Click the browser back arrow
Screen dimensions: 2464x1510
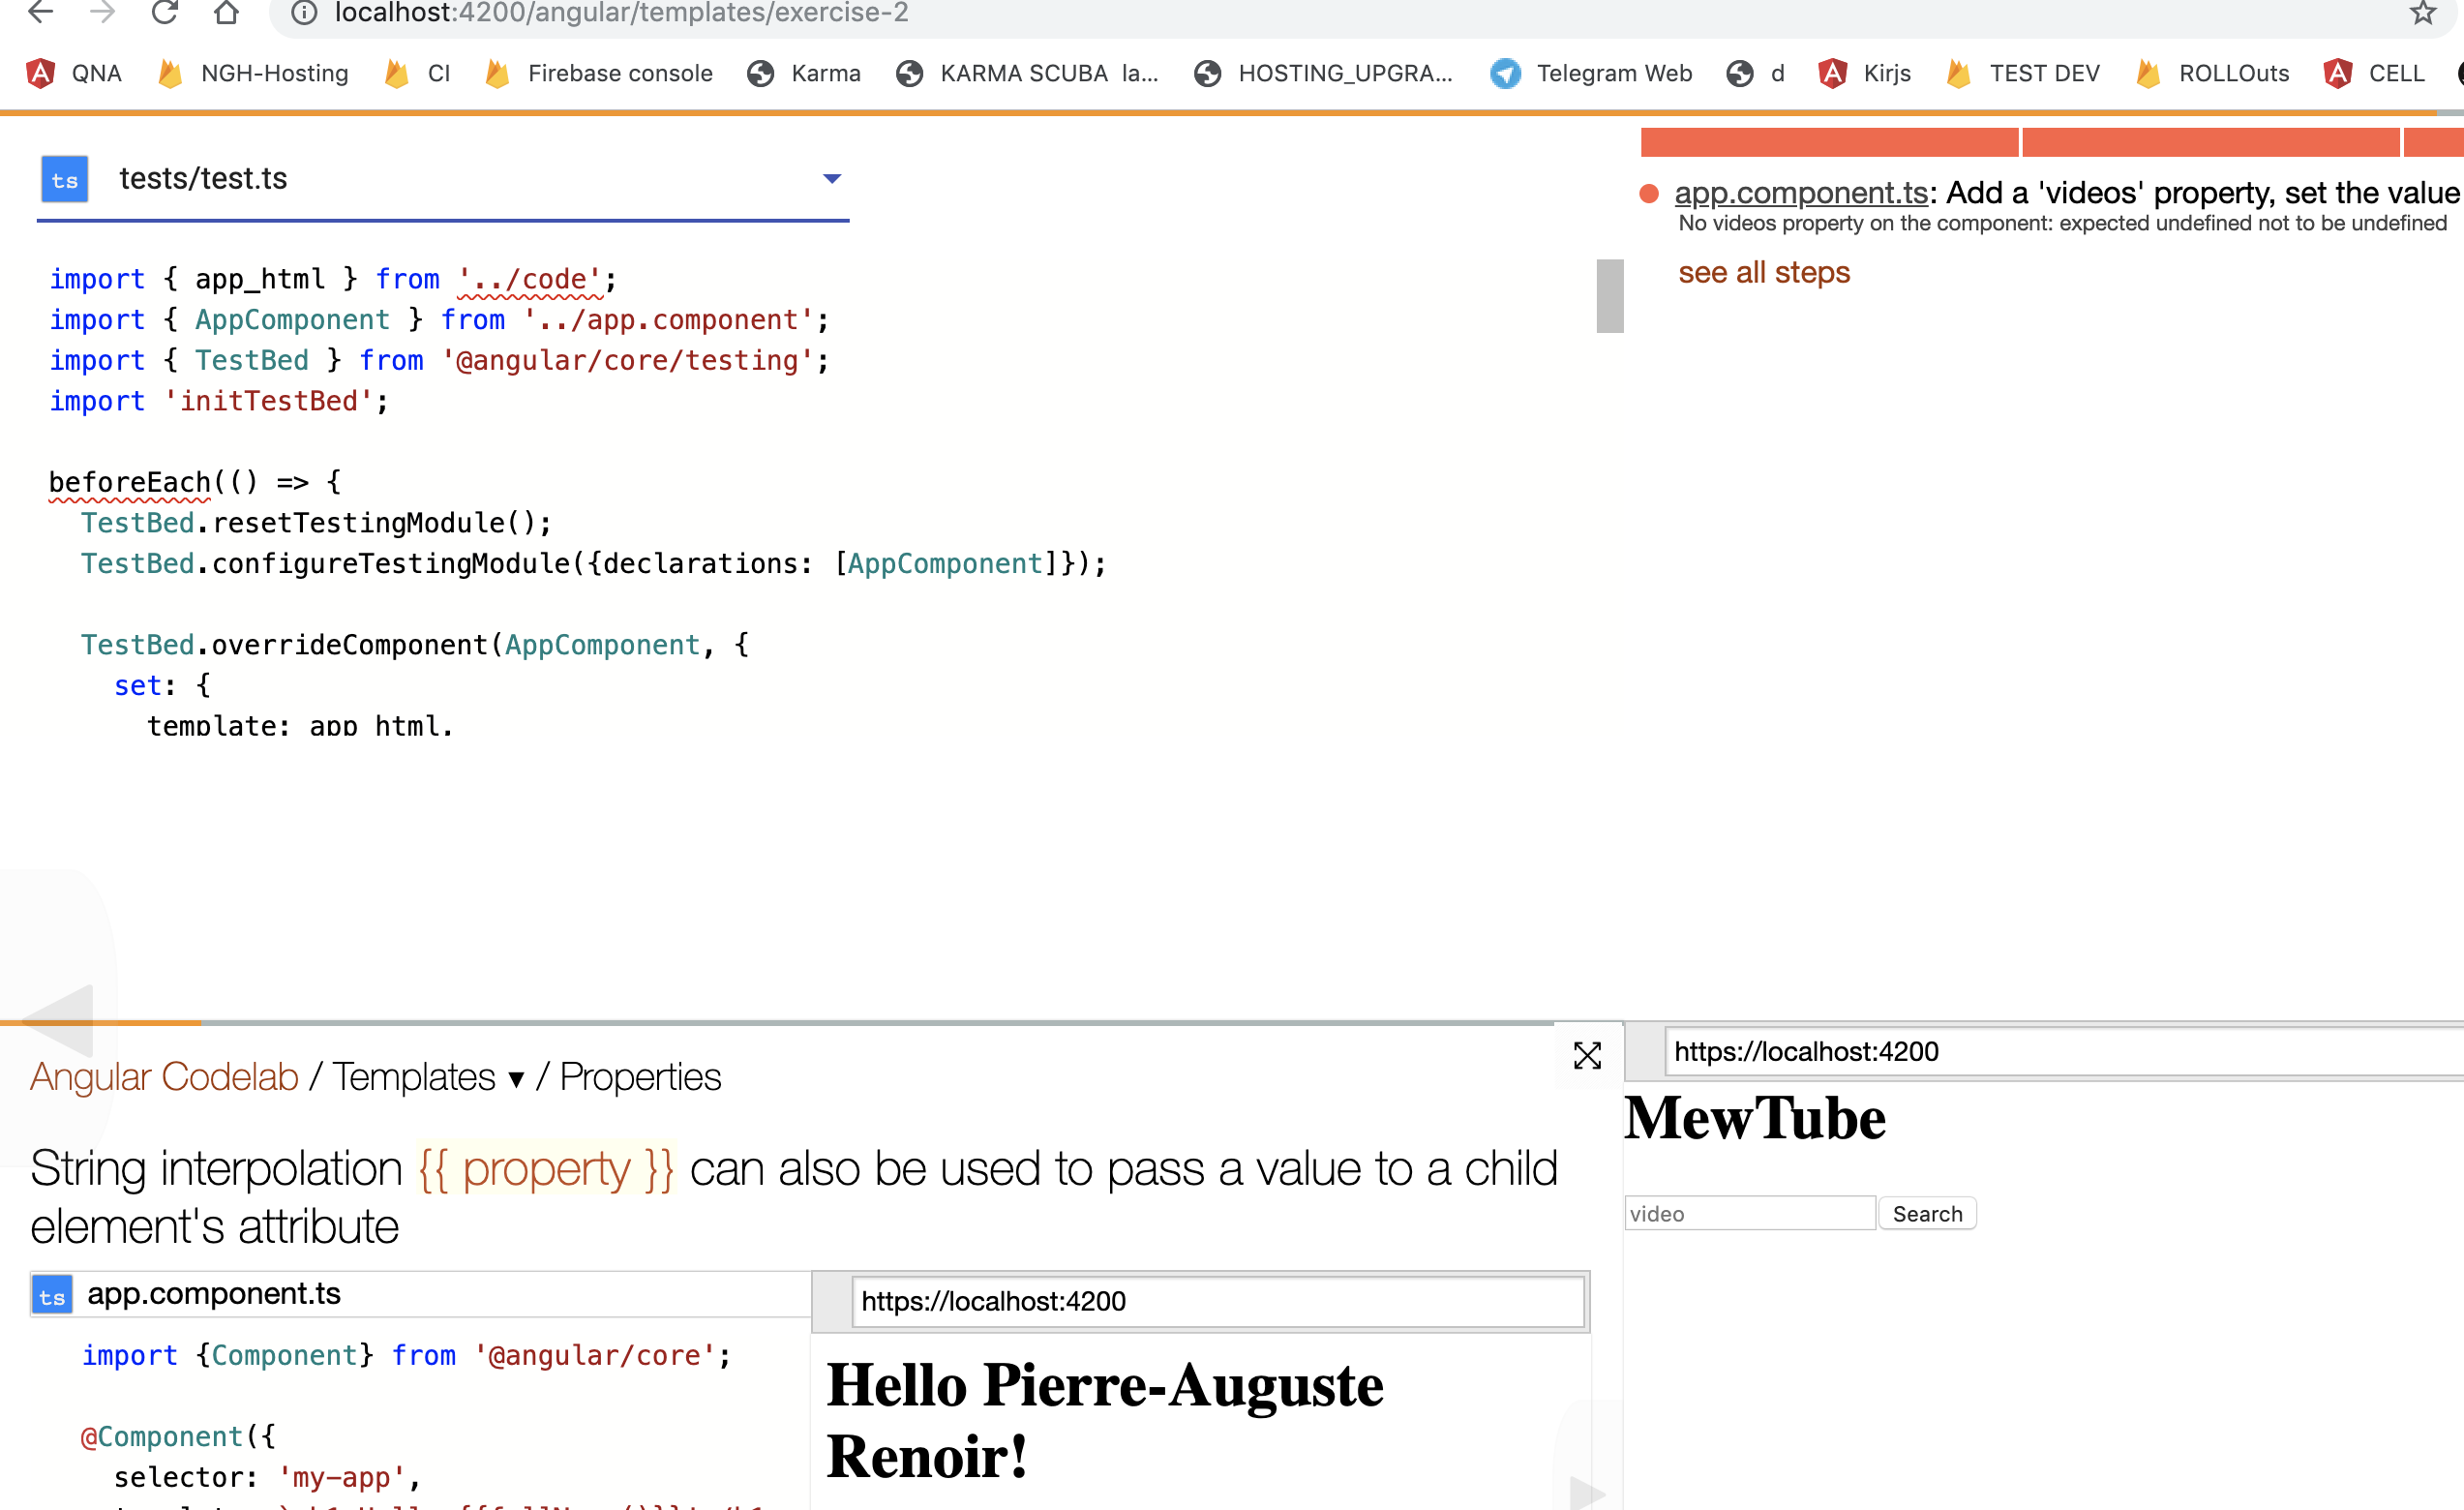[x=41, y=13]
